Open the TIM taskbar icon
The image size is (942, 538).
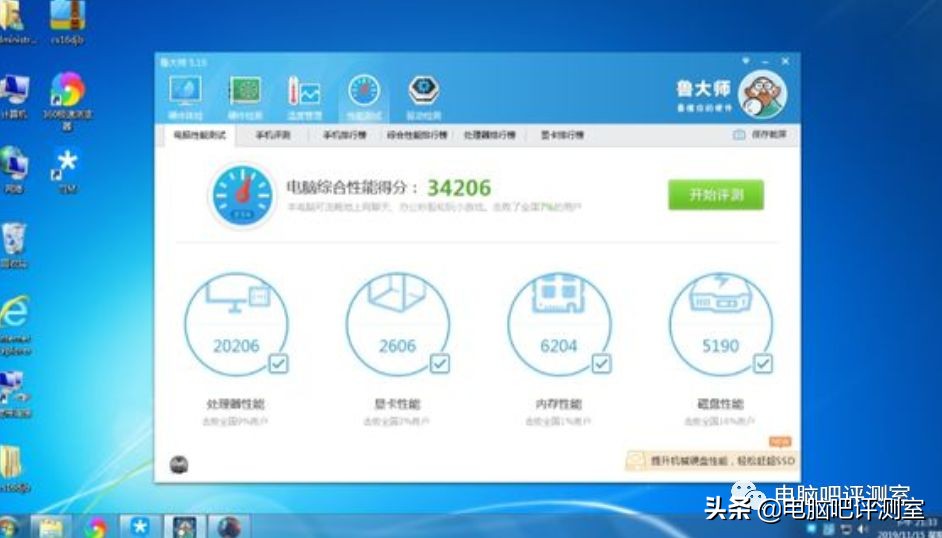[x=140, y=527]
